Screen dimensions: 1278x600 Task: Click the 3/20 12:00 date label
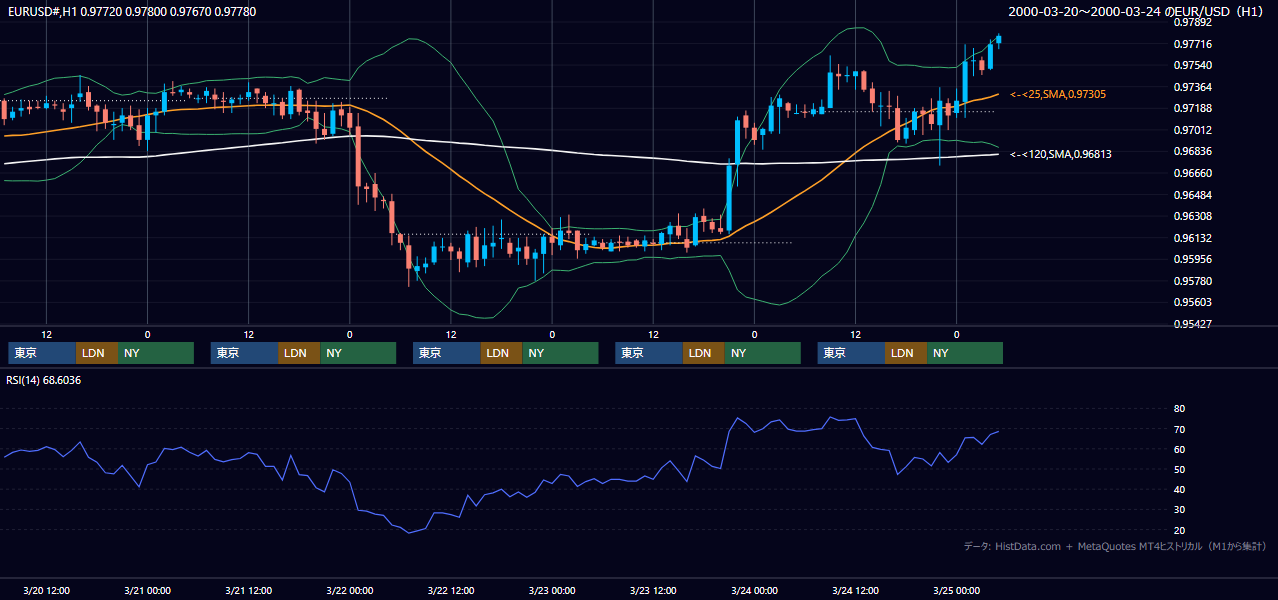pos(46,590)
